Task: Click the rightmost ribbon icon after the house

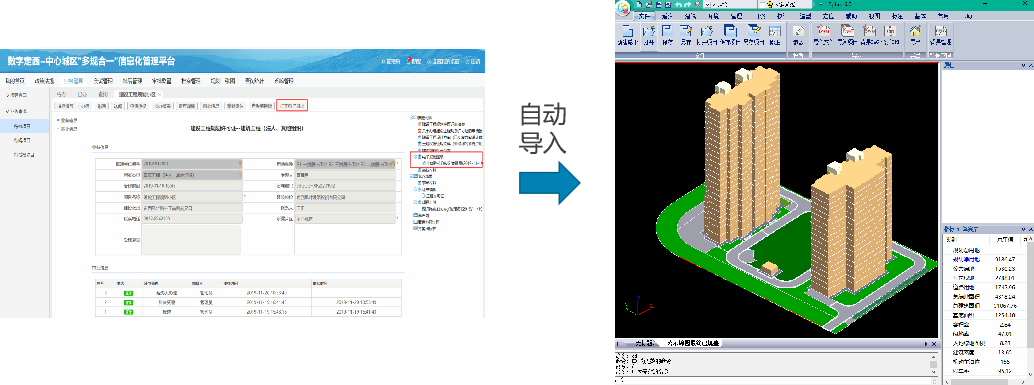Action: (x=942, y=30)
